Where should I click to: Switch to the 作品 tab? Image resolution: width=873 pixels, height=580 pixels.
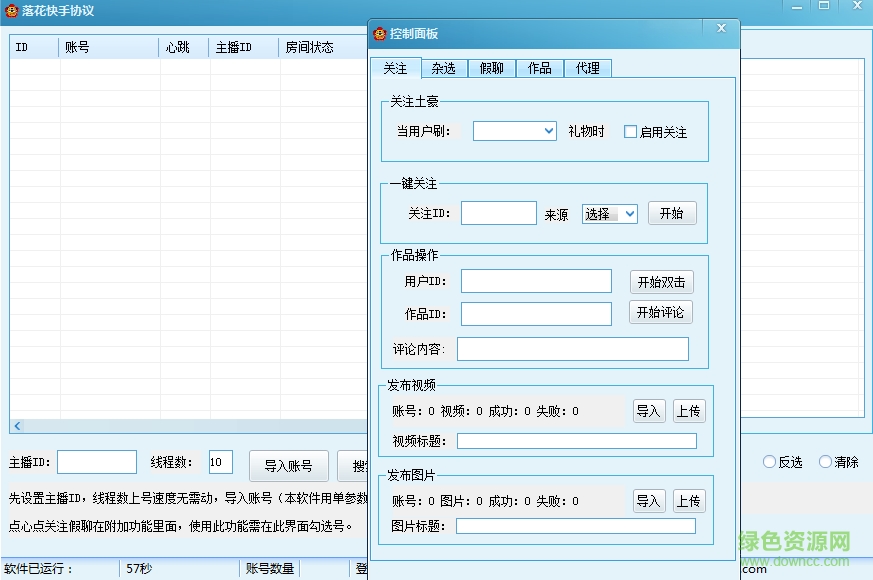[539, 68]
